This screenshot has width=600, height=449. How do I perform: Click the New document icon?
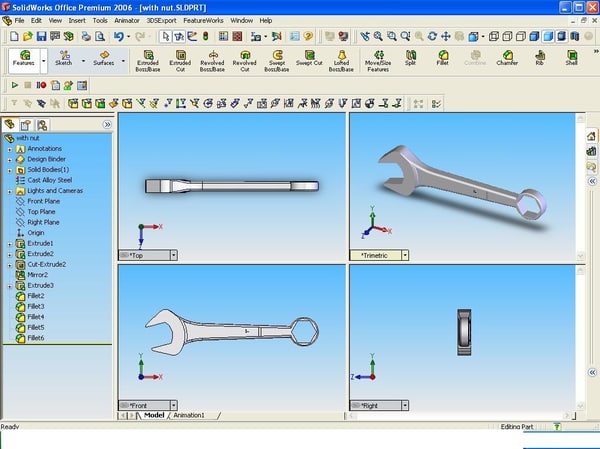click(14, 36)
